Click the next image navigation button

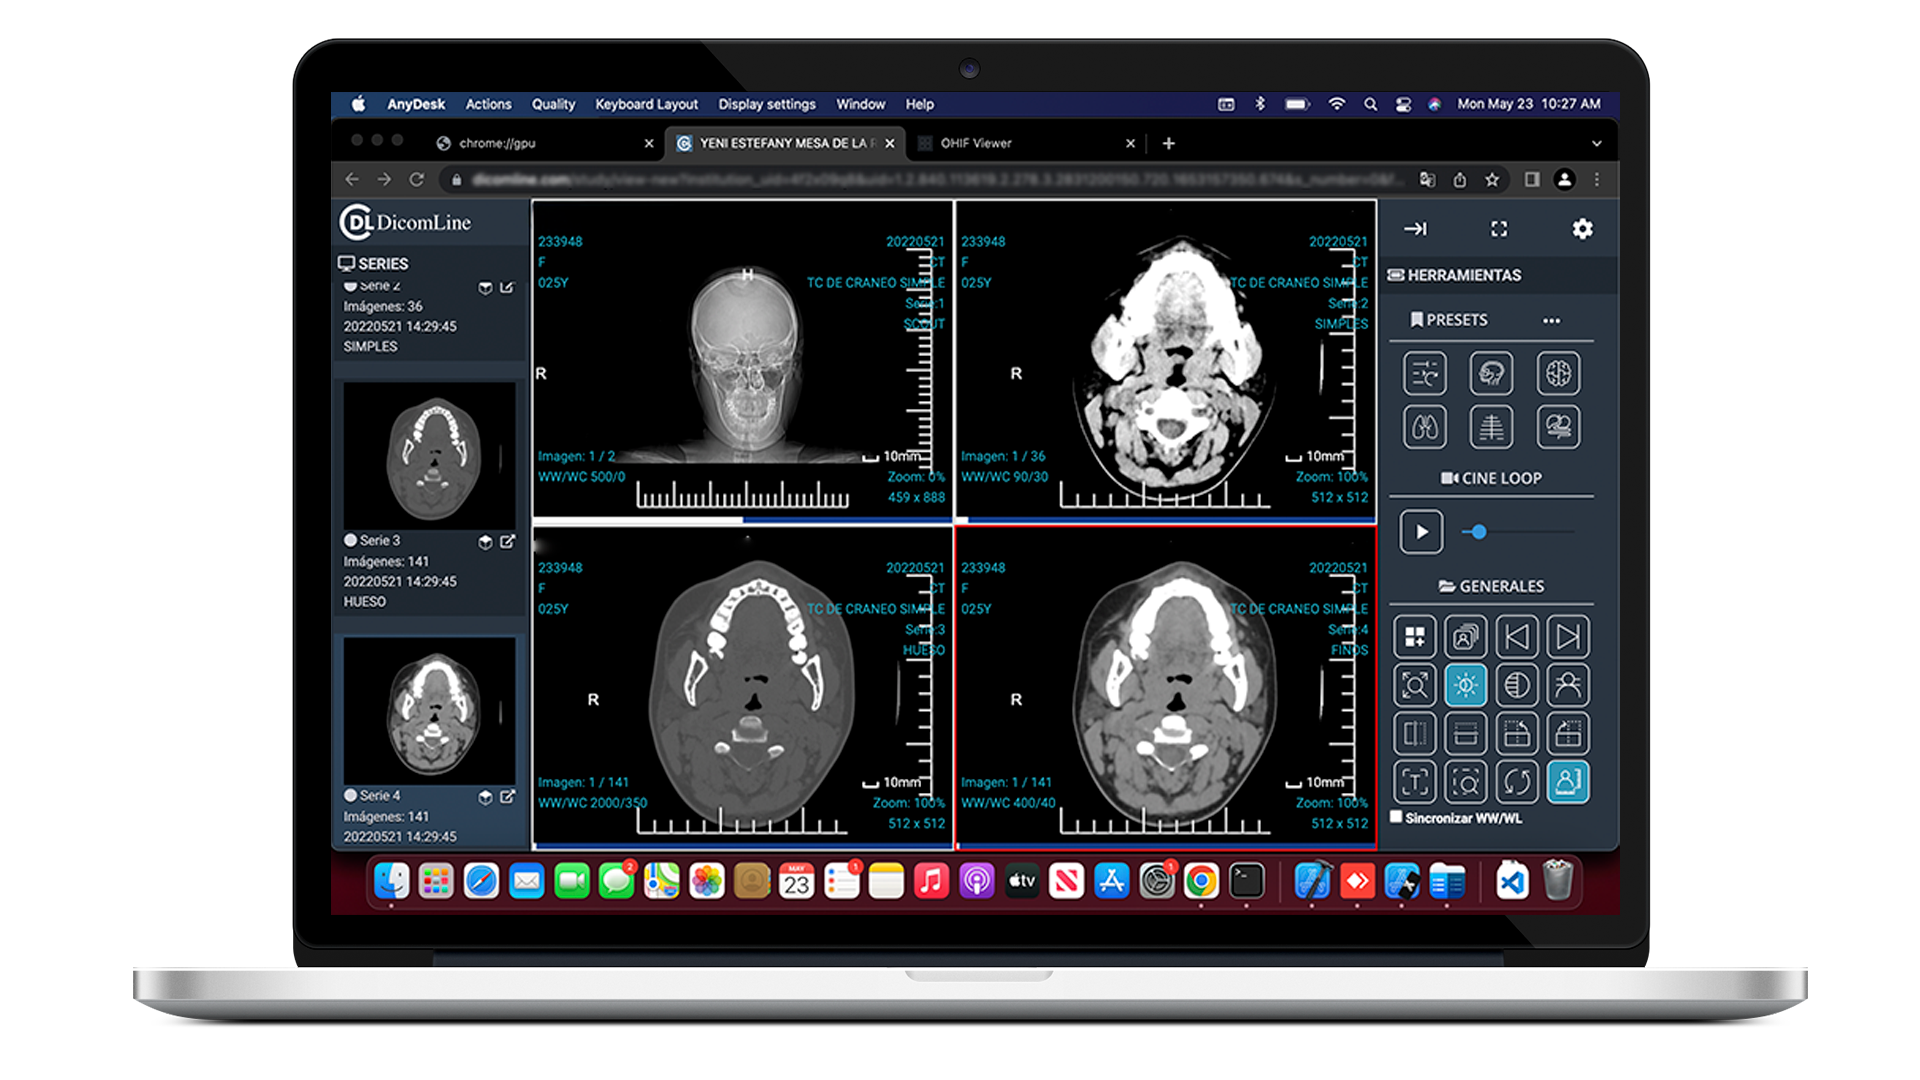click(1568, 637)
